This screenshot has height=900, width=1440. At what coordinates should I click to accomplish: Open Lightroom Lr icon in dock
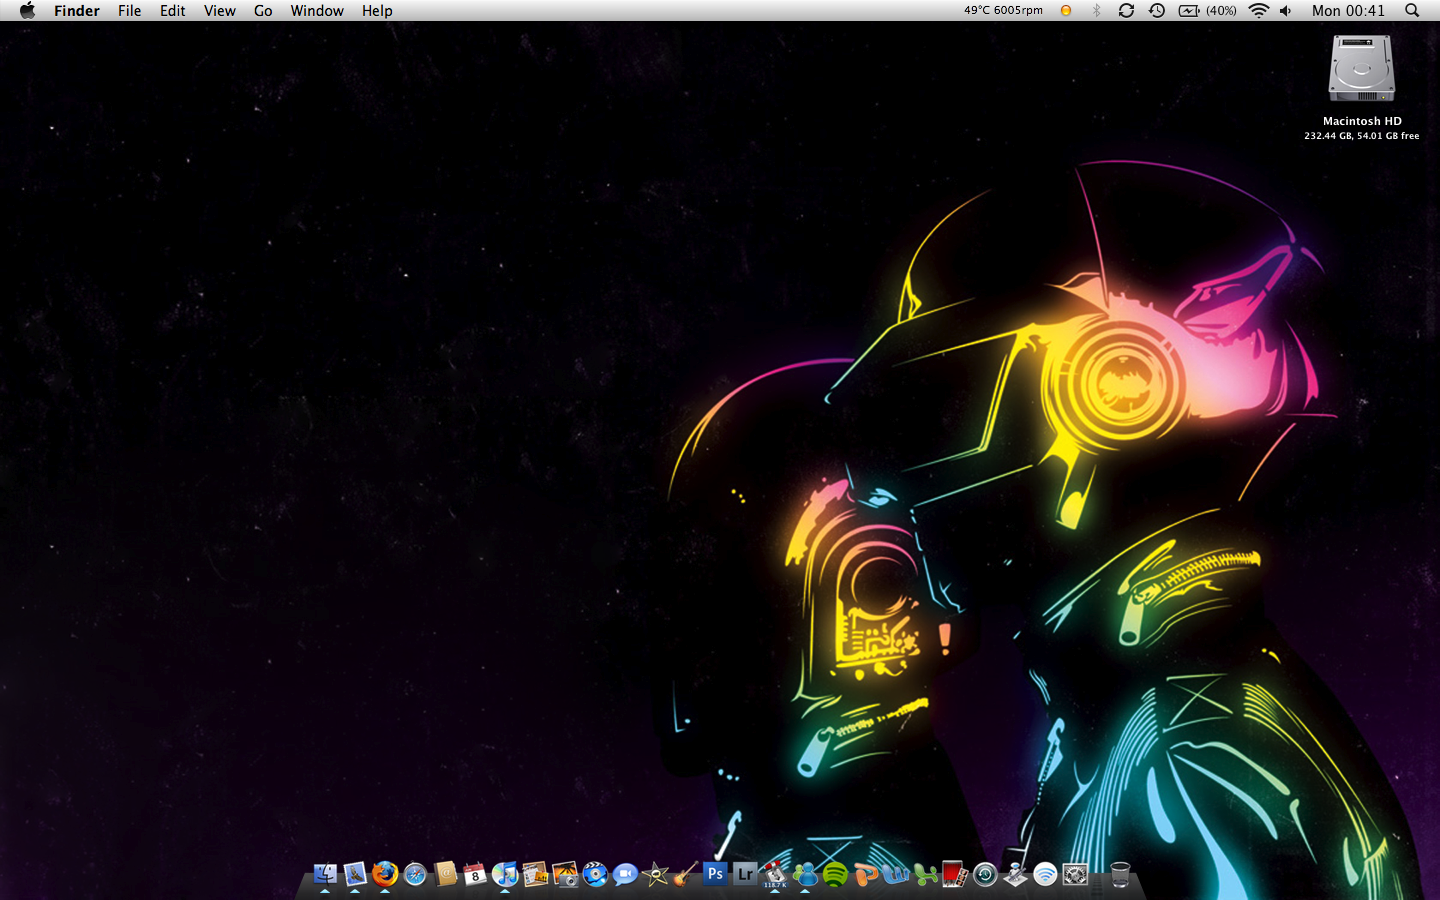[x=745, y=874]
